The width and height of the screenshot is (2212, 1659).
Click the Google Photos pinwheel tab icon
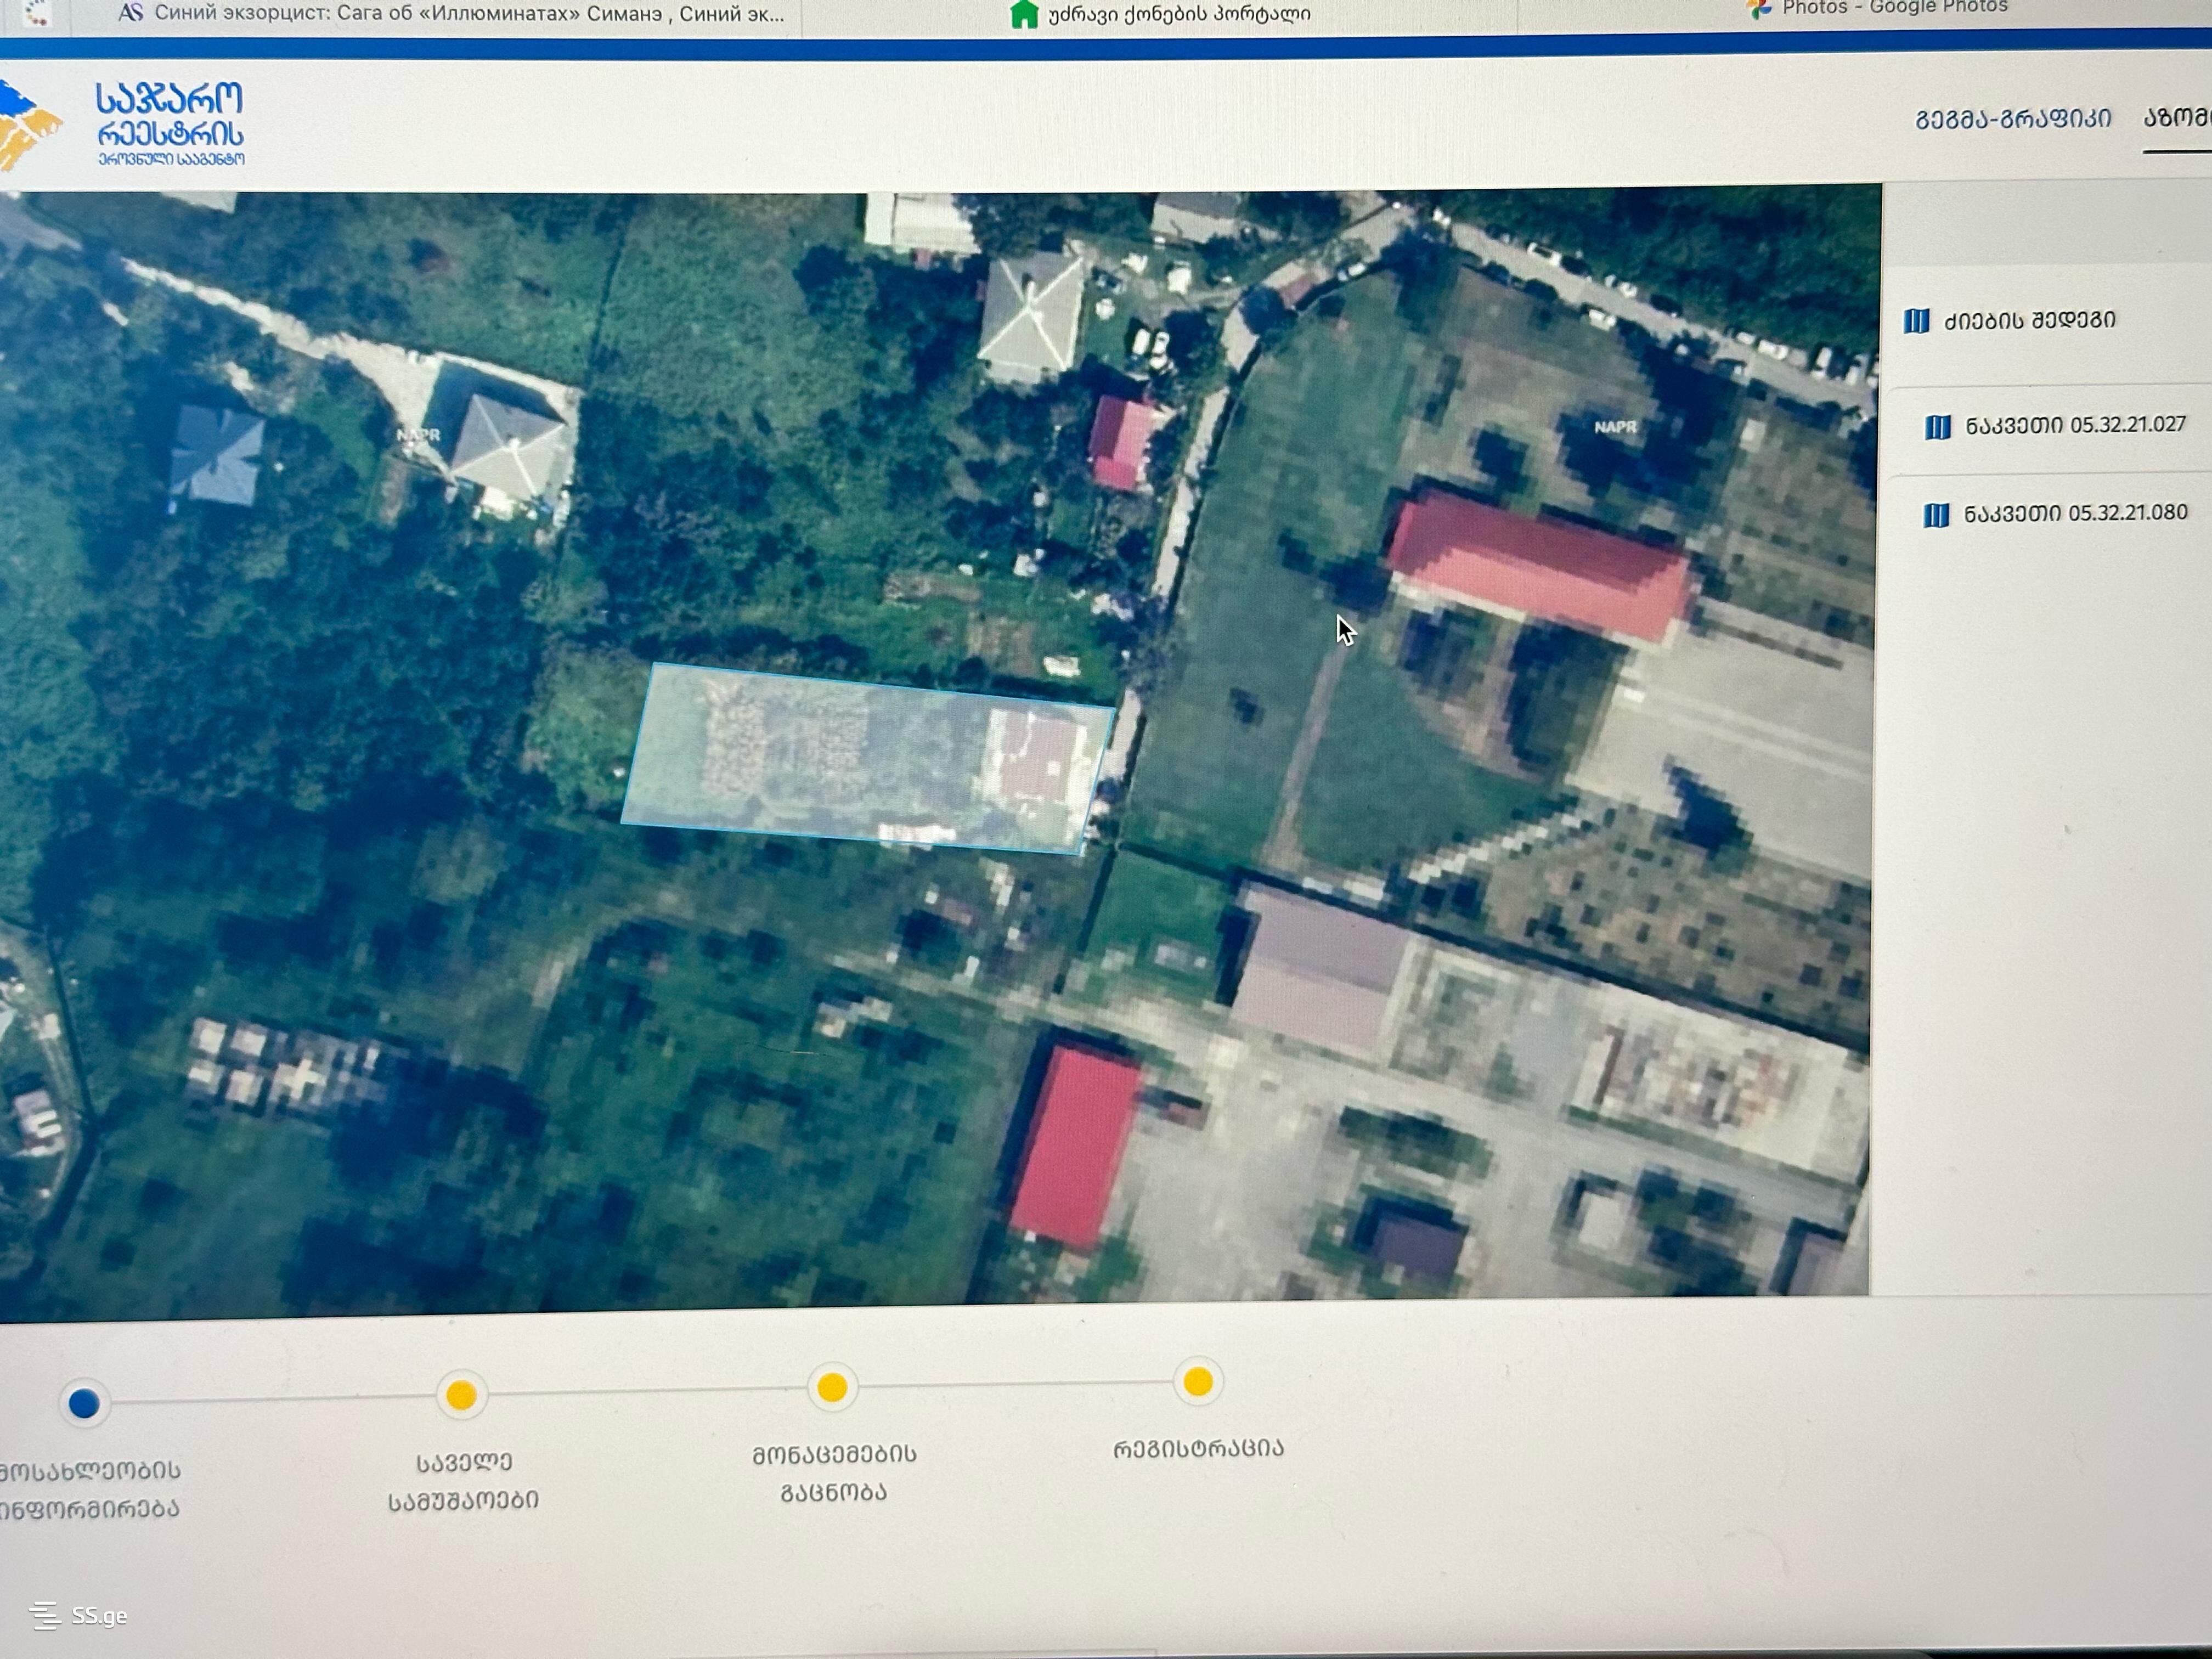point(1758,9)
